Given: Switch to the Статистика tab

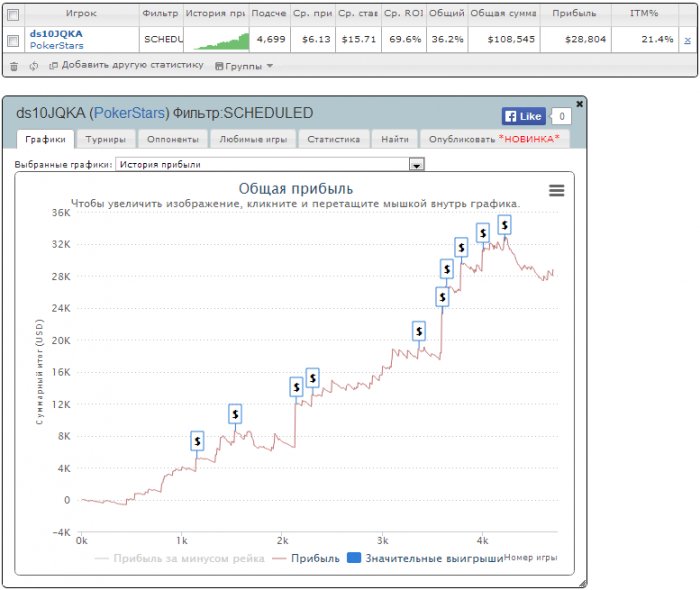Looking at the screenshot, I should point(333,139).
